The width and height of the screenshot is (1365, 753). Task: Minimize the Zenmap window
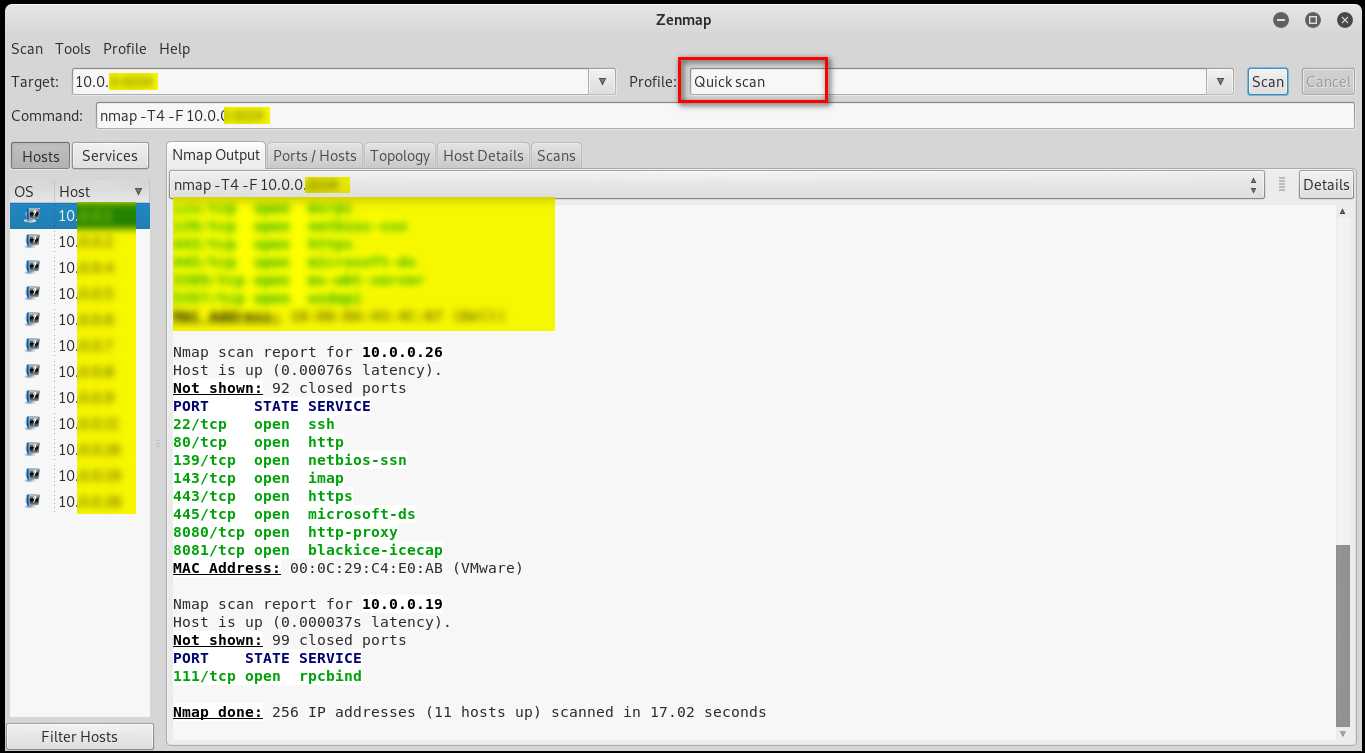1281,19
